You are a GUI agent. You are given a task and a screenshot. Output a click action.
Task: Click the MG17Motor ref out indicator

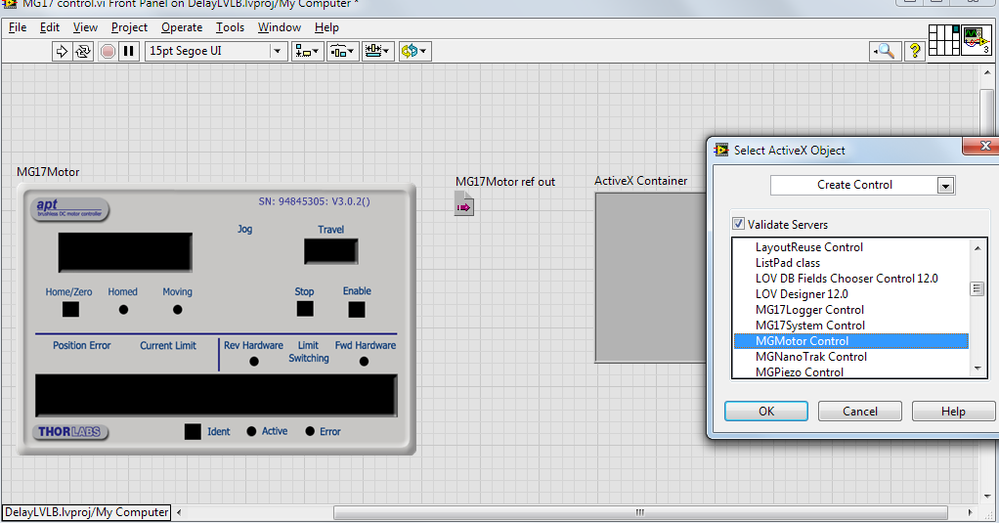pyautogui.click(x=464, y=205)
